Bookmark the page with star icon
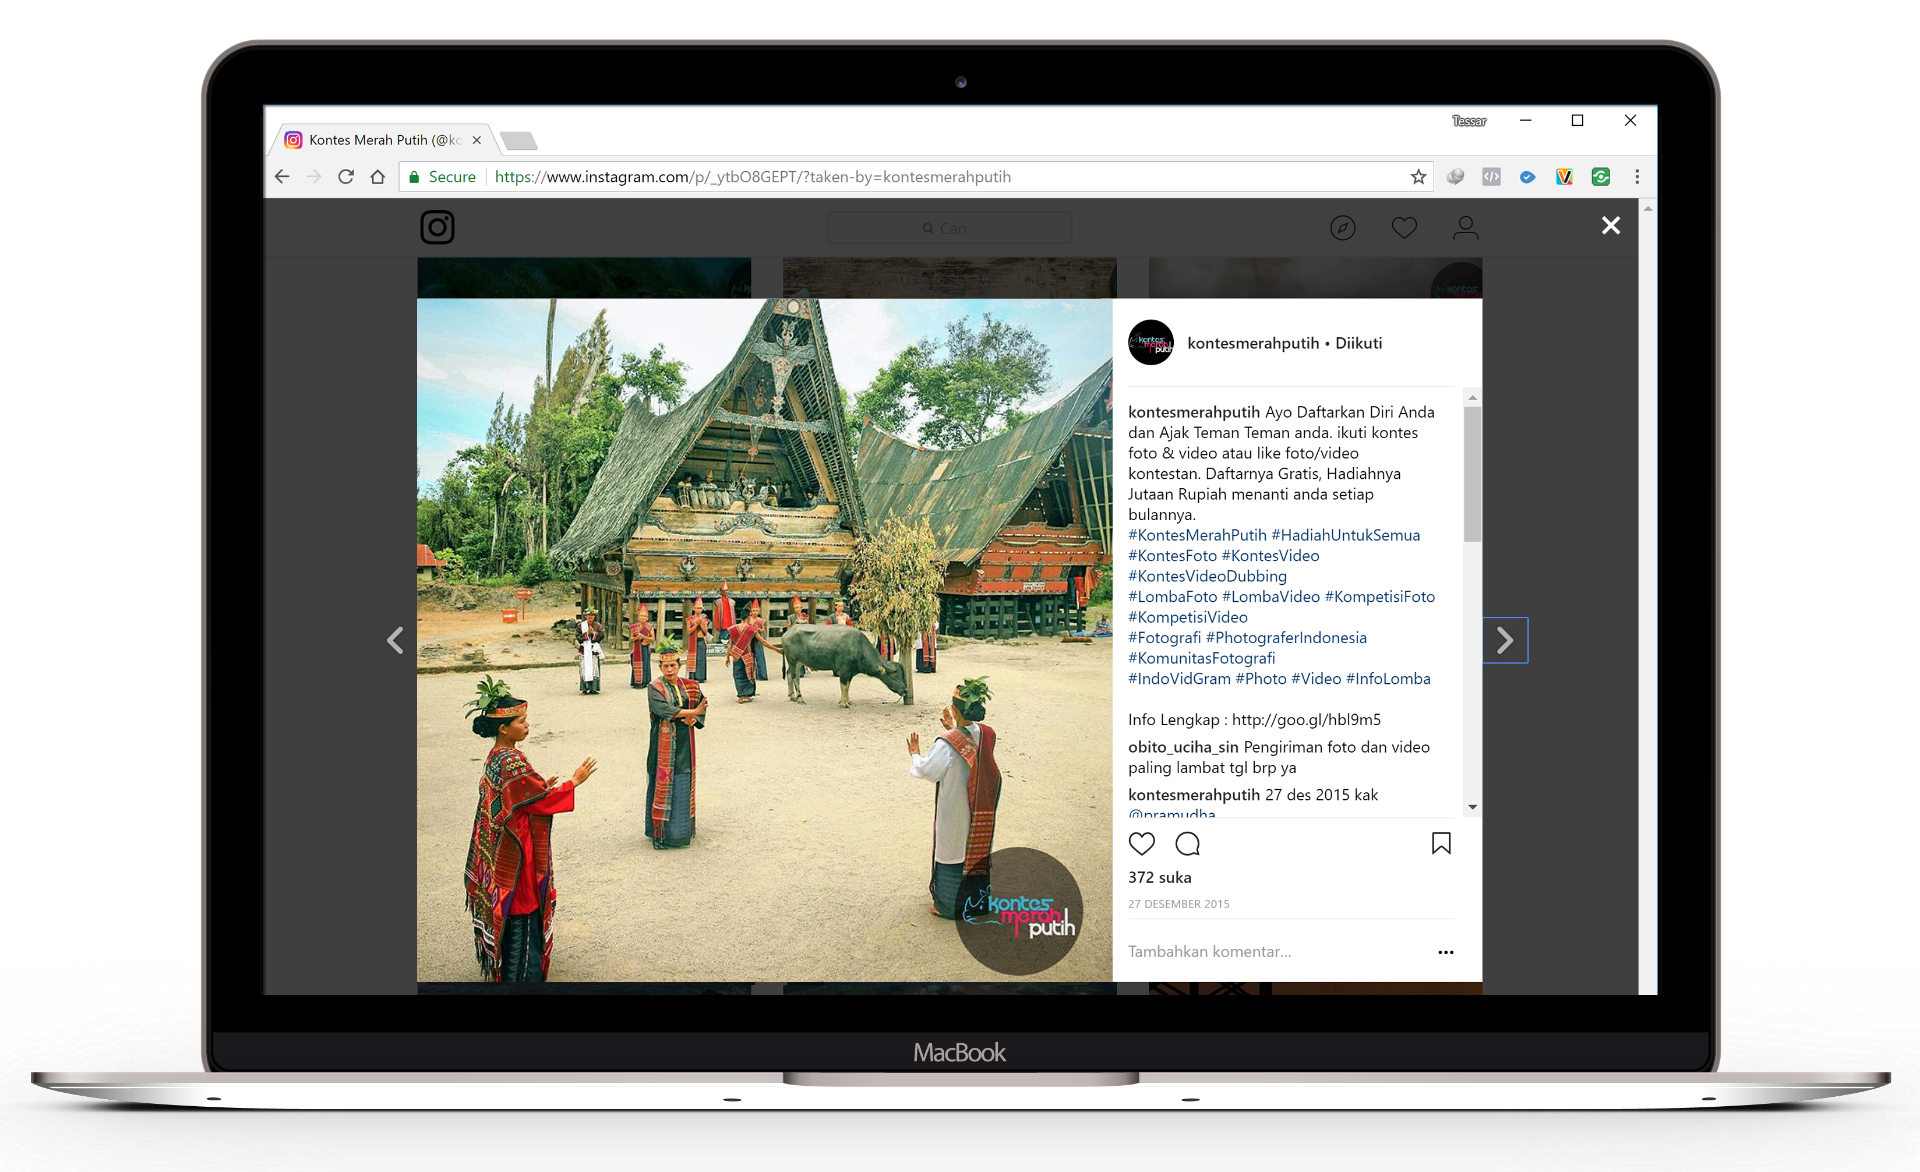1920x1172 pixels. click(1418, 177)
